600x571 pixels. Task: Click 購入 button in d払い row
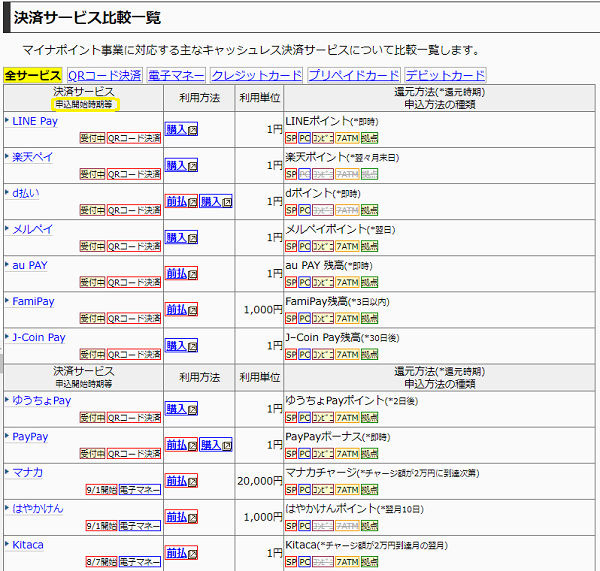(x=216, y=202)
